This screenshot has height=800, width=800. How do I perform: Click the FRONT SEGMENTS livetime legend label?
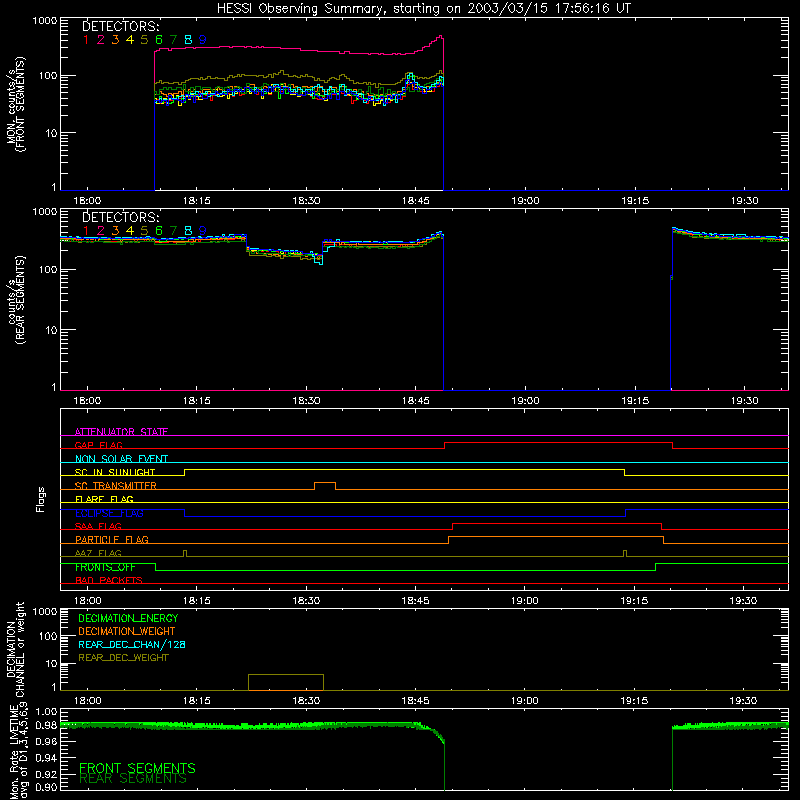[137, 768]
